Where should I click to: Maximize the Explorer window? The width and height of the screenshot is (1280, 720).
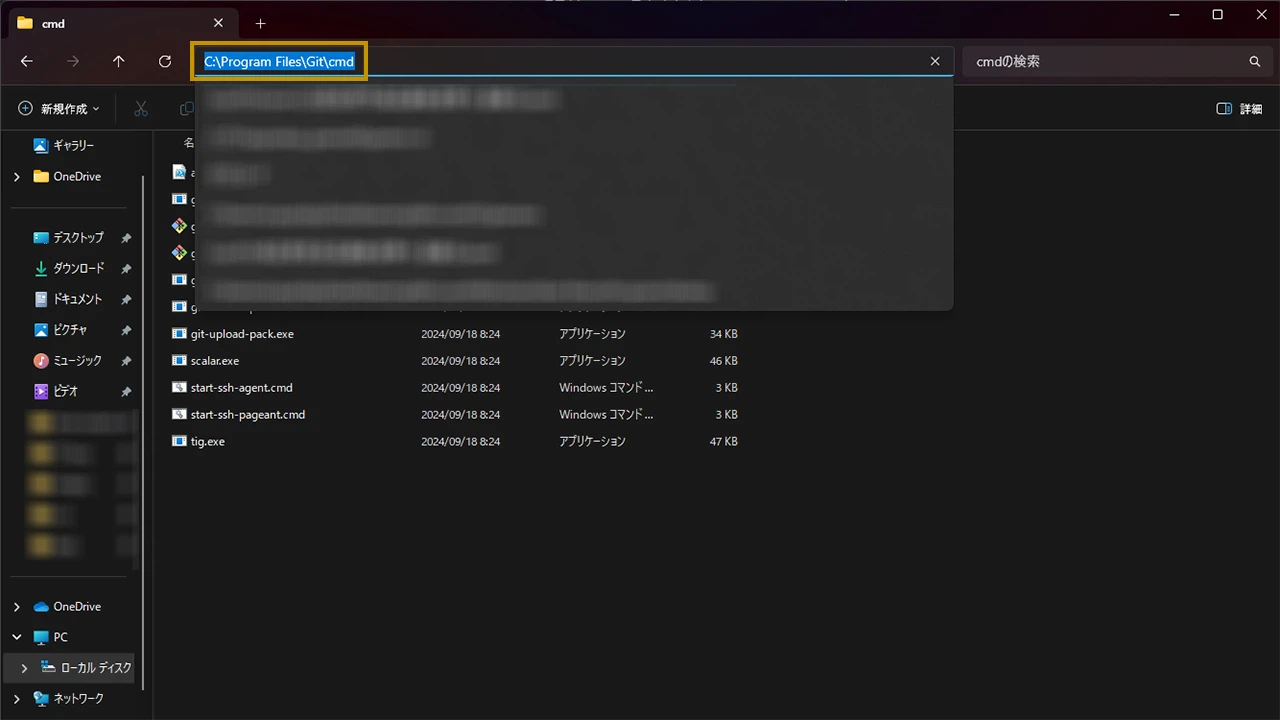click(1217, 15)
